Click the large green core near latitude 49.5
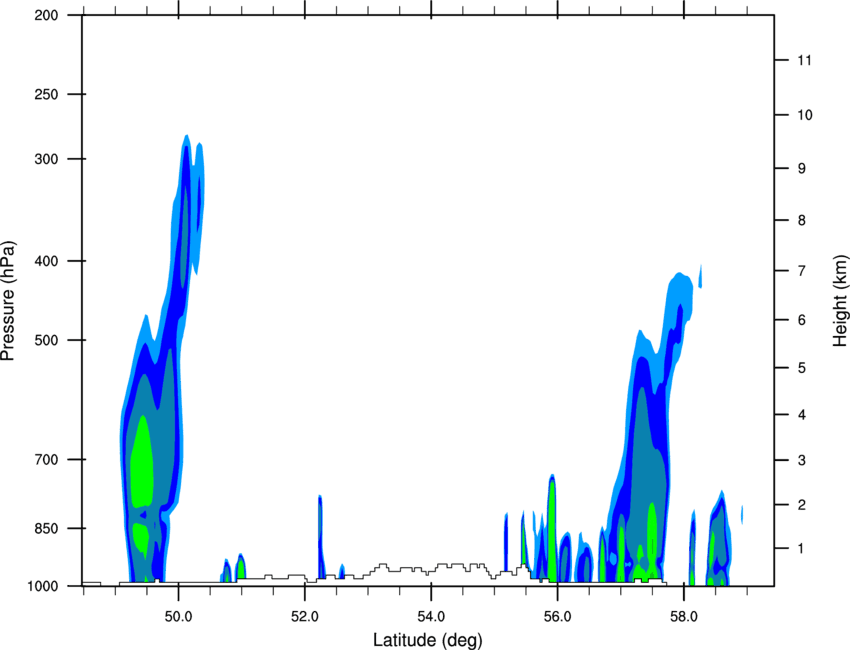The width and height of the screenshot is (850, 650). pos(141,461)
